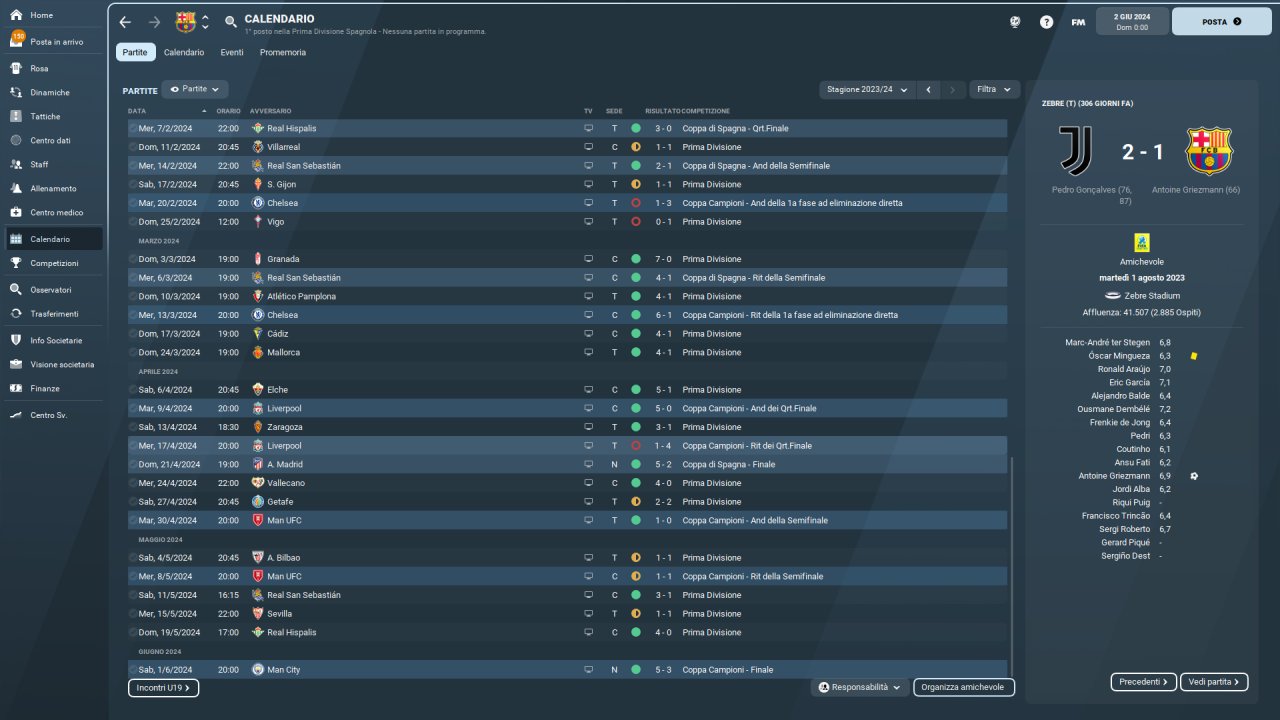The width and height of the screenshot is (1280, 720).
Task: Click the Incontri U19 button
Action: point(163,688)
